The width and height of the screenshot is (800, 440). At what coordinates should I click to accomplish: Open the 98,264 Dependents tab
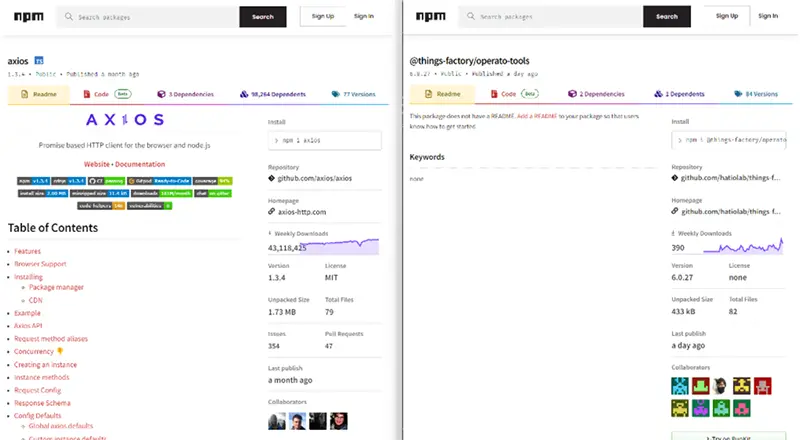273,94
